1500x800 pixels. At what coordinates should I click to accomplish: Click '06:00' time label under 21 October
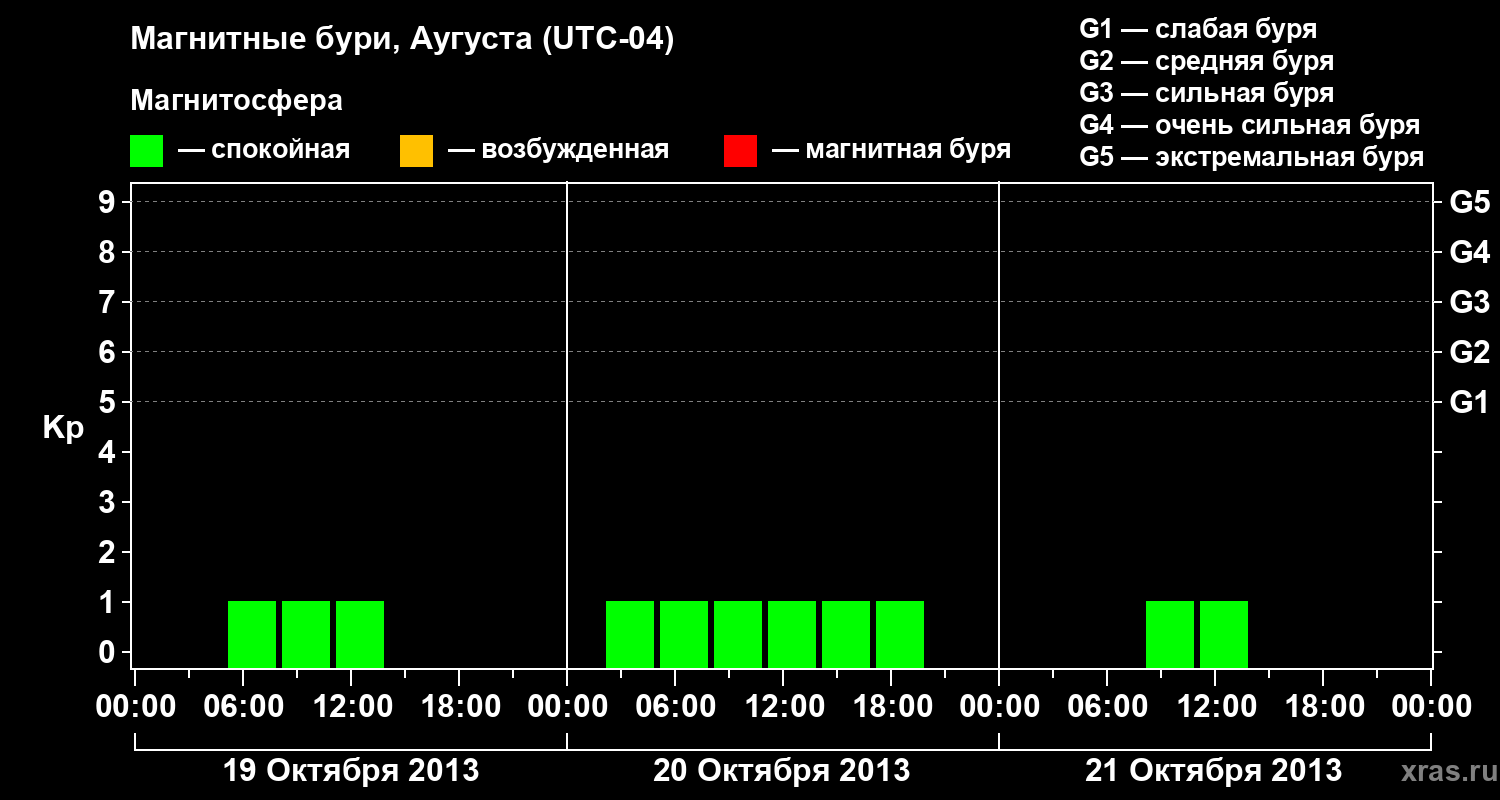[1107, 707]
